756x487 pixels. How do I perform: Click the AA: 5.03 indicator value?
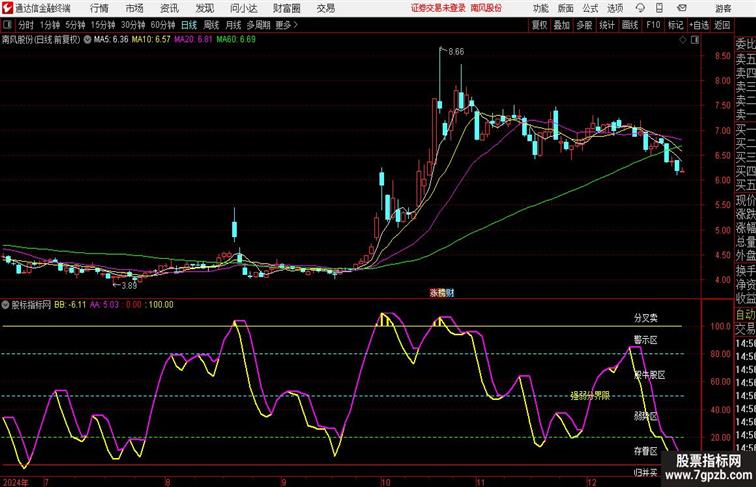point(104,305)
